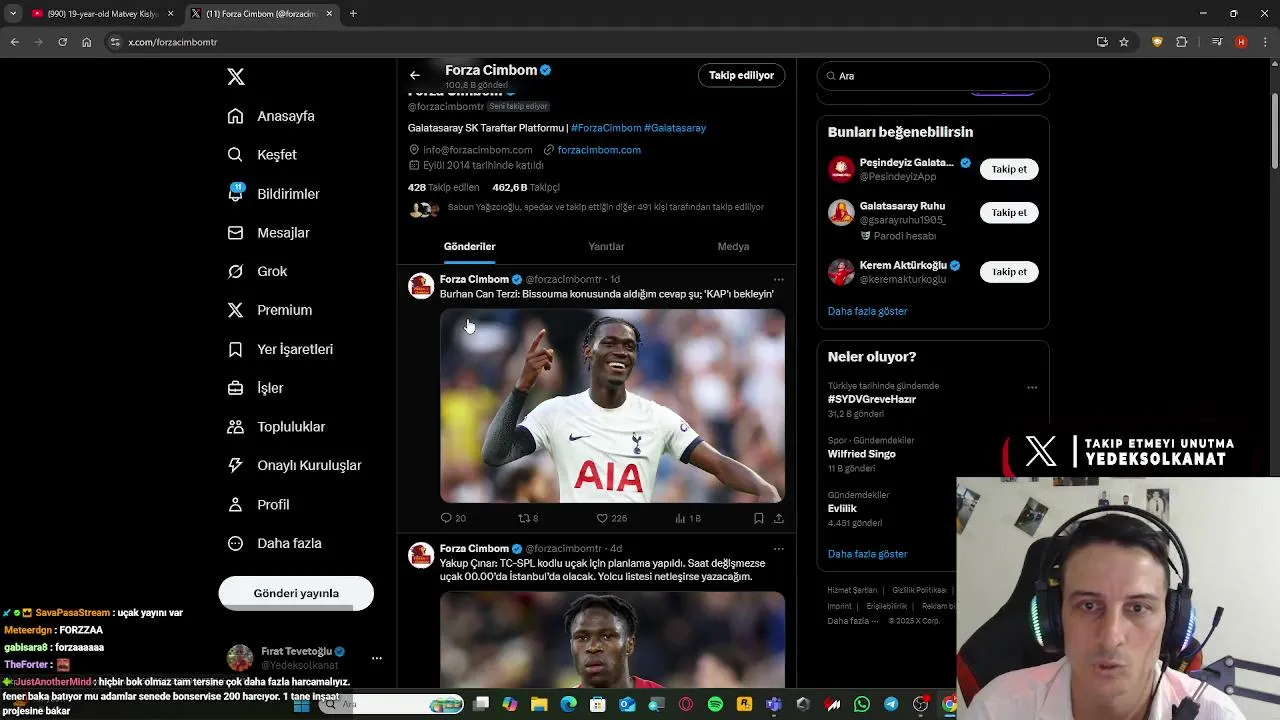The height and width of the screenshot is (720, 1280).
Task: Open File Explorer from the taskbar
Action: (x=539, y=705)
